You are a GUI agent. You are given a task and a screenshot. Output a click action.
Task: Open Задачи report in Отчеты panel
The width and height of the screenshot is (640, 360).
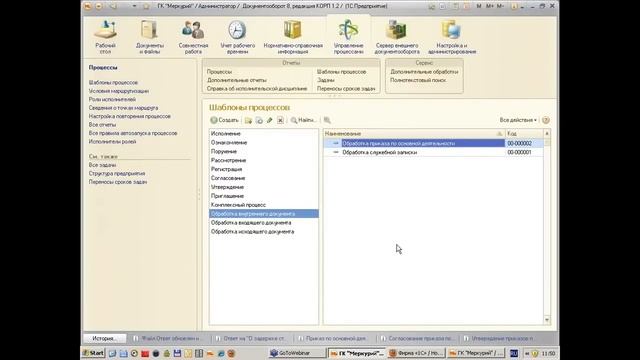[326, 80]
